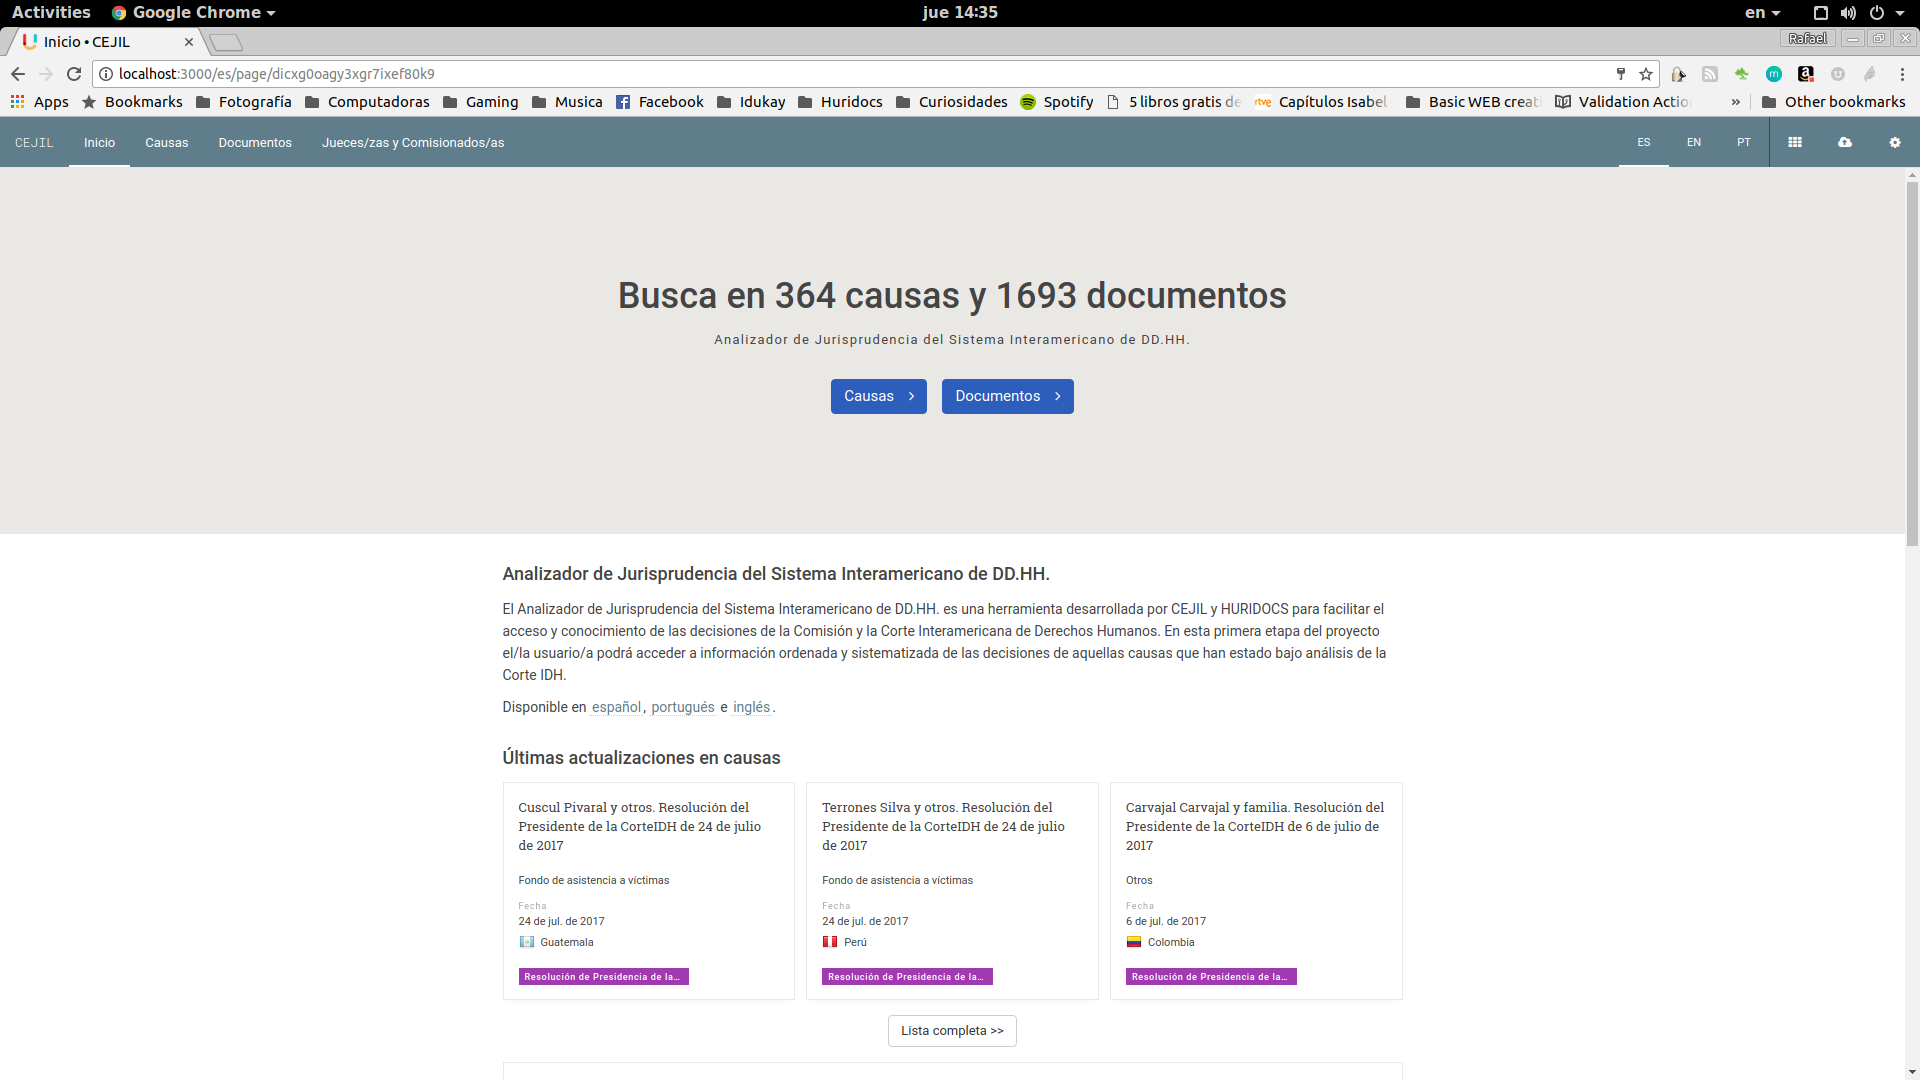Follow the inglés link
The height and width of the screenshot is (1080, 1920).
click(x=752, y=707)
